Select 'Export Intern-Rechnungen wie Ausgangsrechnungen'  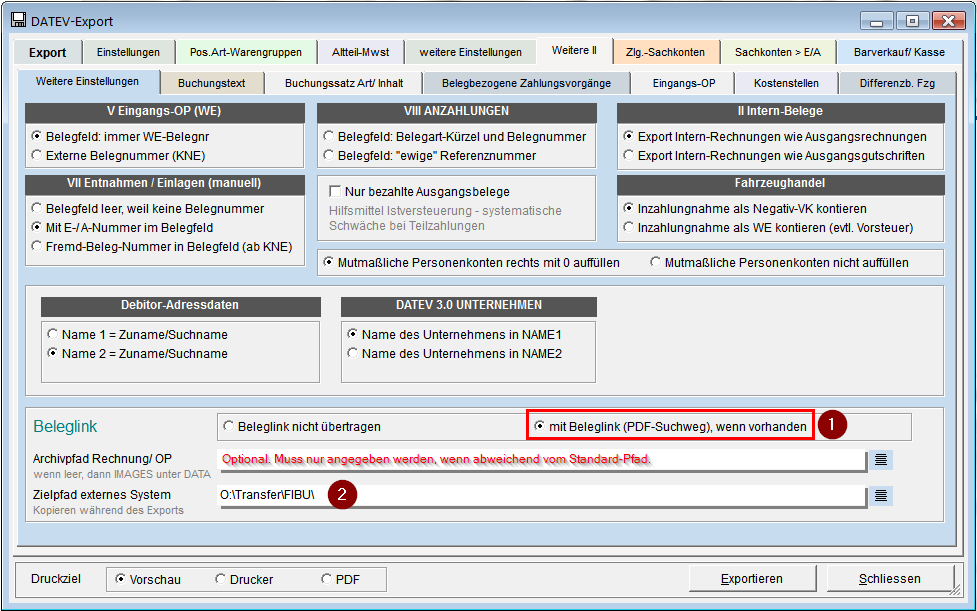click(775, 136)
